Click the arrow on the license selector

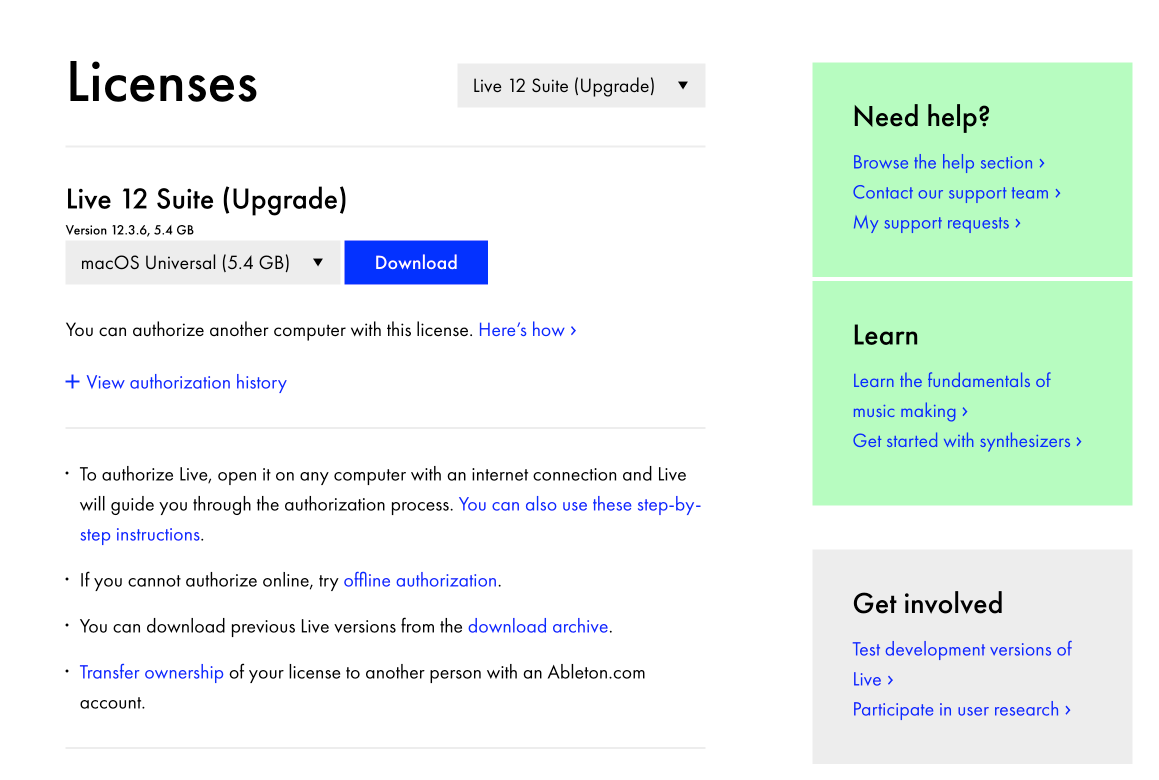(x=683, y=86)
